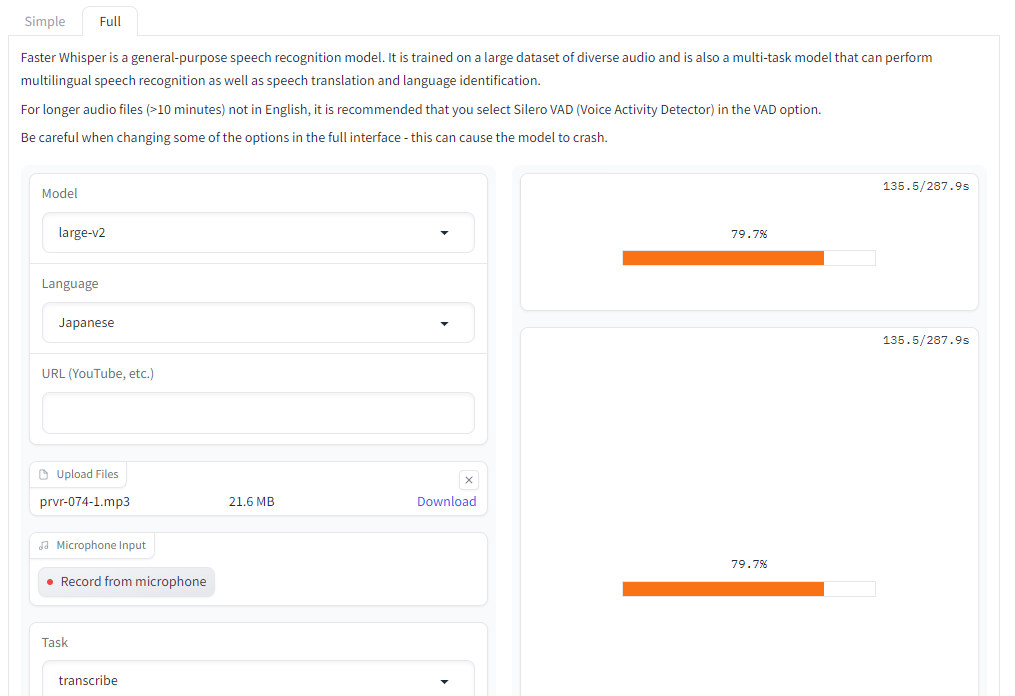Switch to the Simple tab
The height and width of the screenshot is (696, 1015).
(45, 21)
